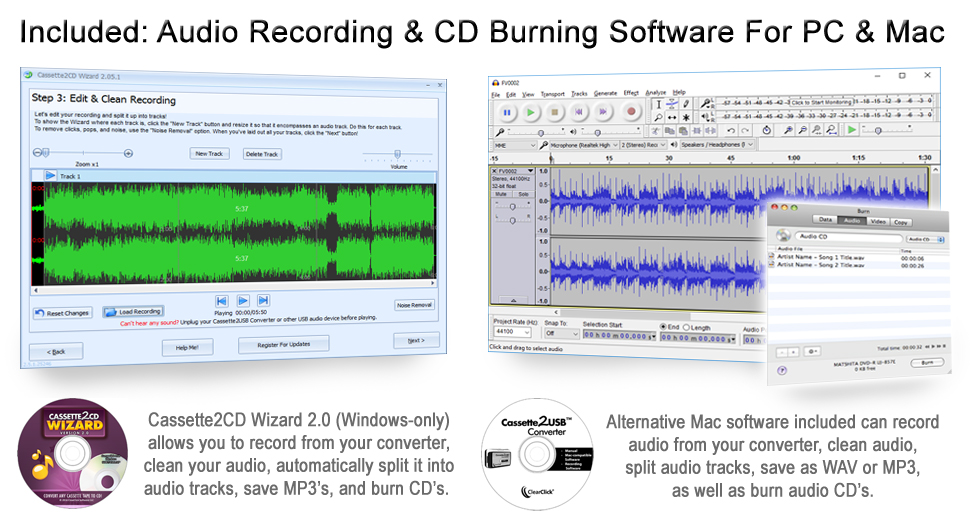Click the Audio CD disc name field
Screen dimensions: 970x518
[x=848, y=236]
